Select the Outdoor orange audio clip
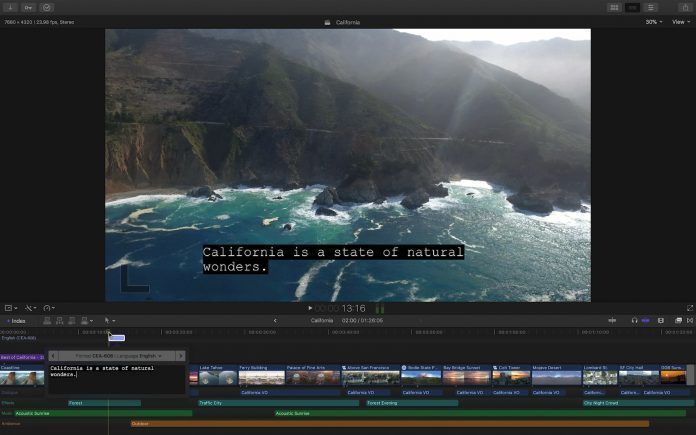 click(390, 424)
